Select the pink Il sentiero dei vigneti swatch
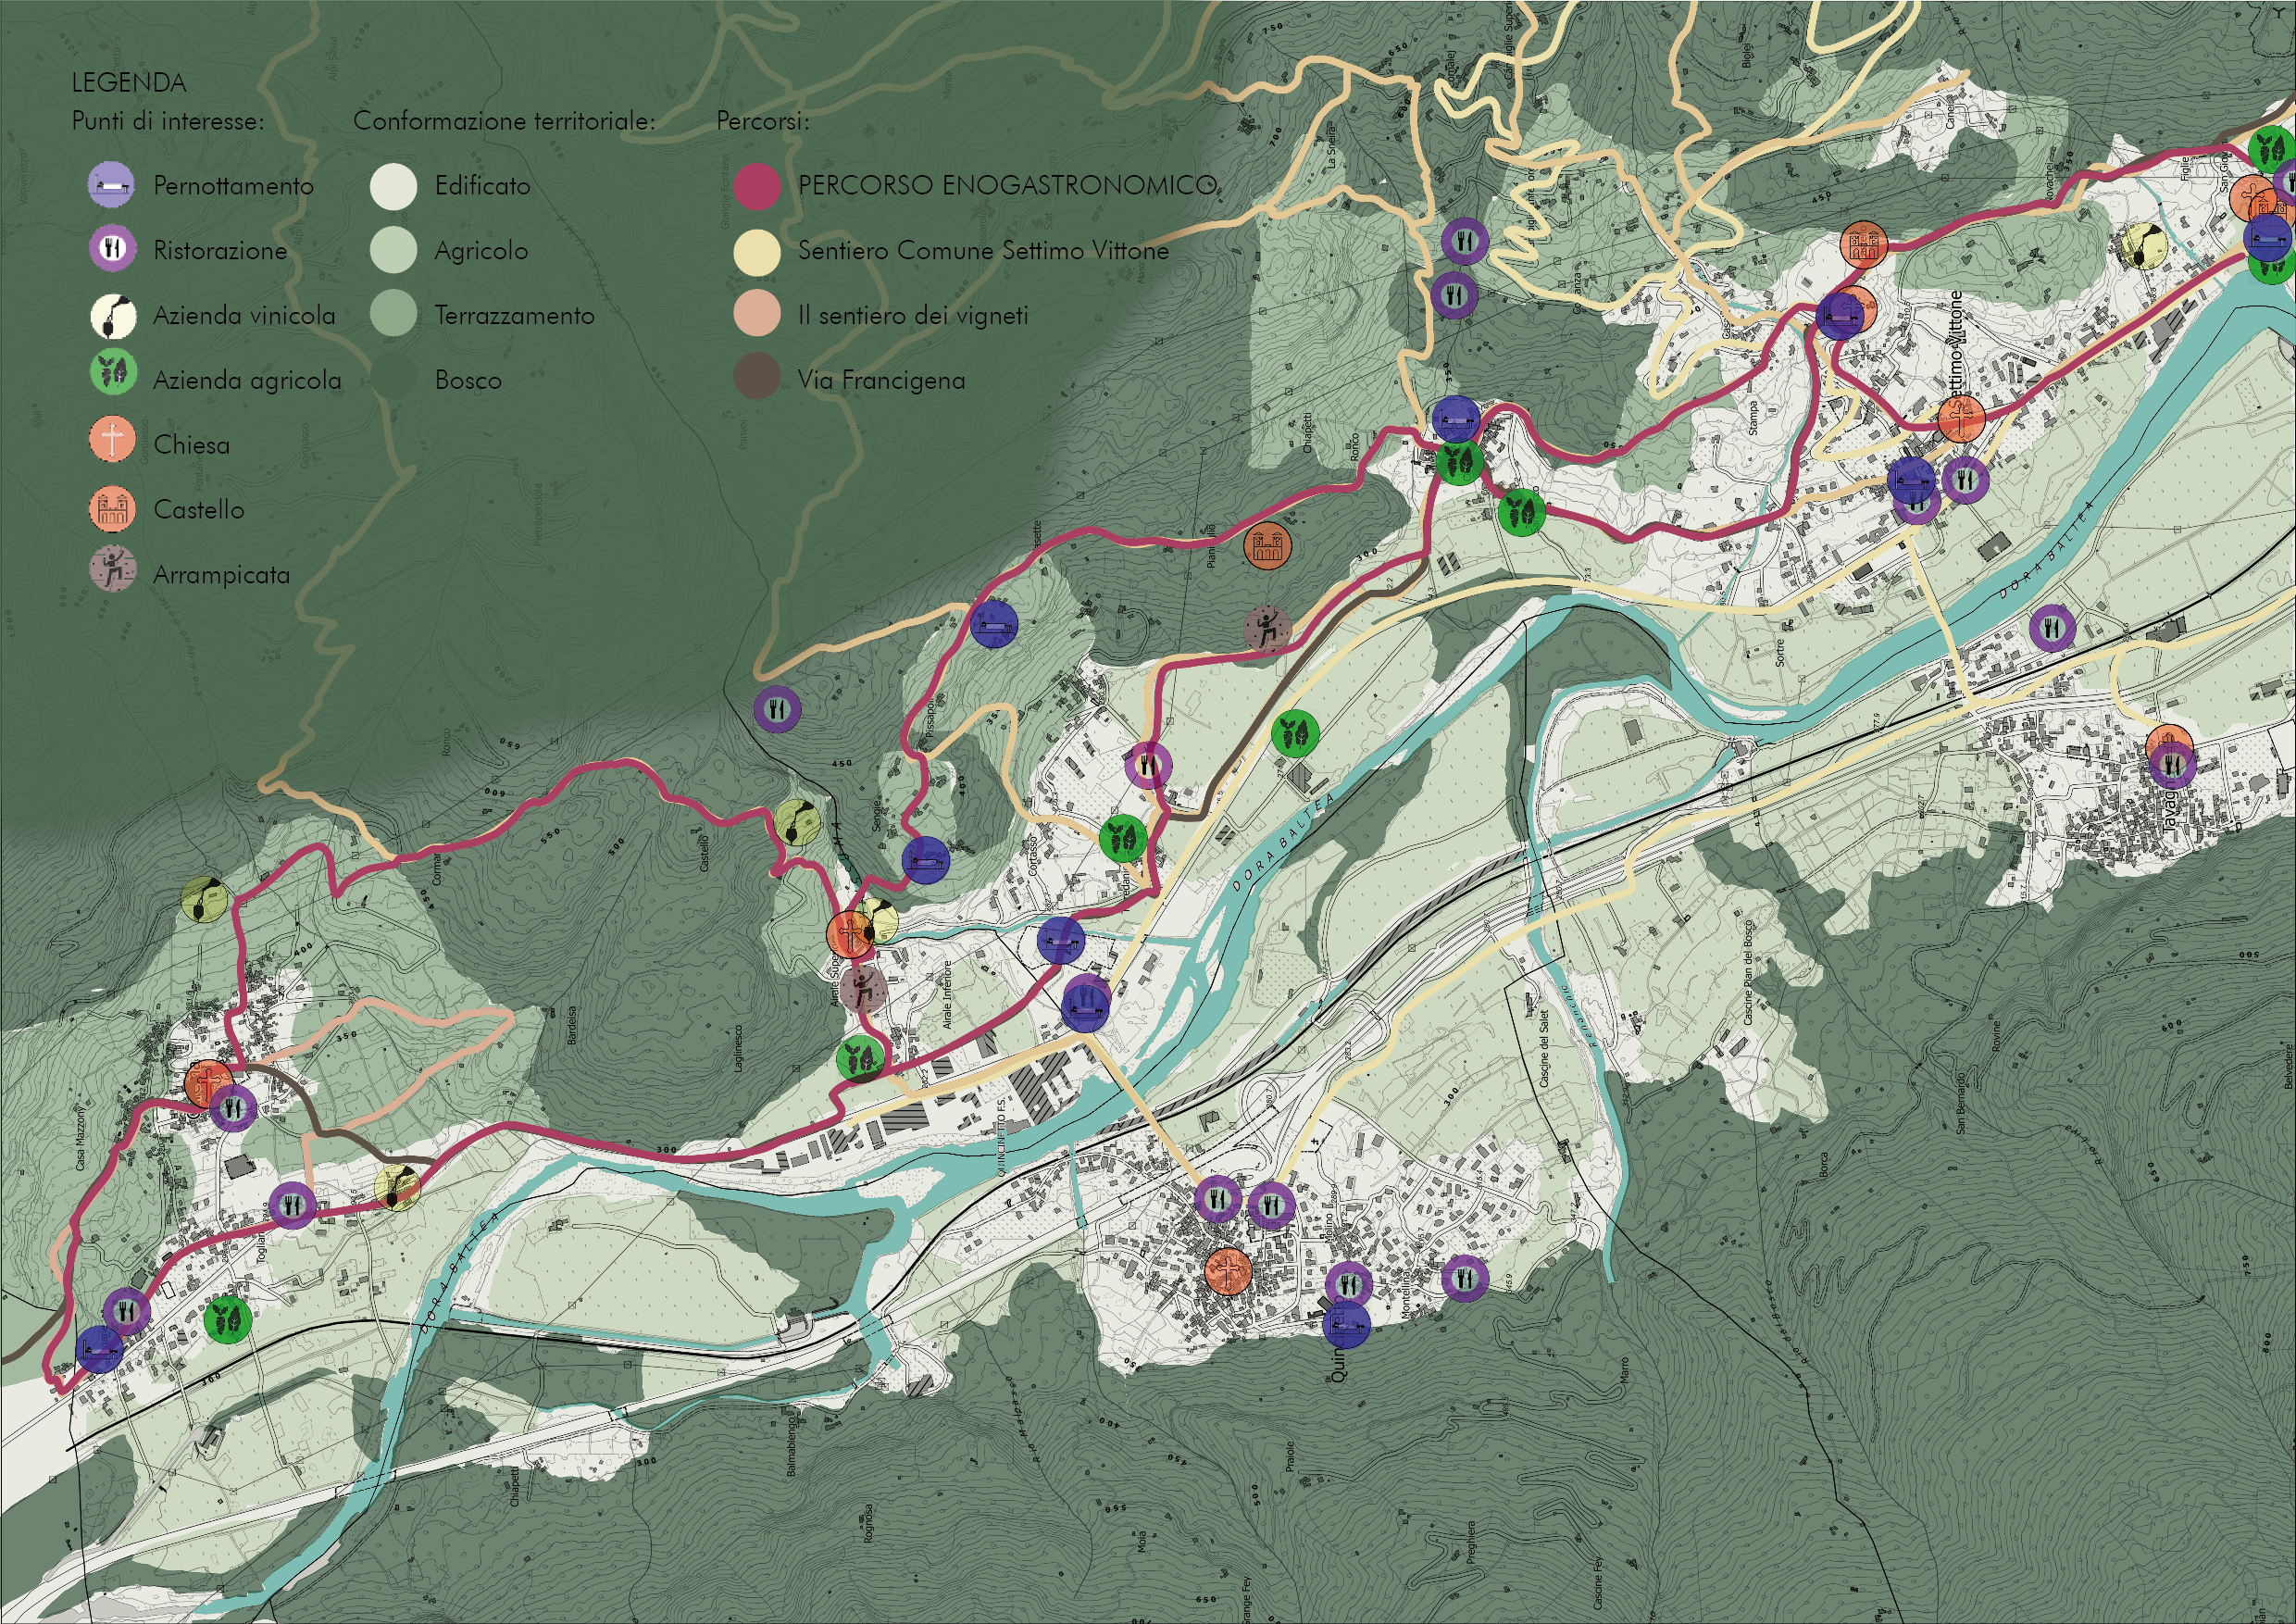Viewport: 2296px width, 1624px height. pos(757,314)
